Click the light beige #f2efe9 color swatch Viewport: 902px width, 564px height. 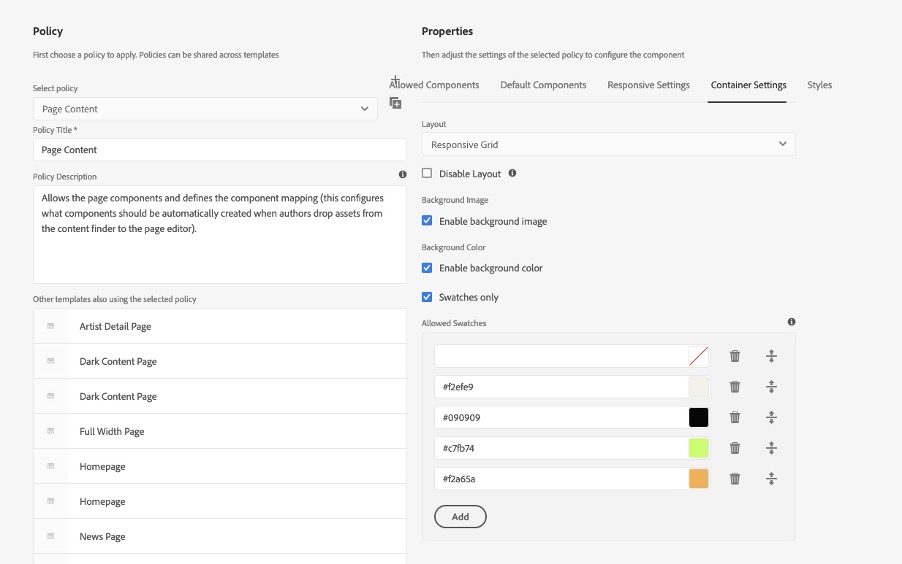coord(698,387)
